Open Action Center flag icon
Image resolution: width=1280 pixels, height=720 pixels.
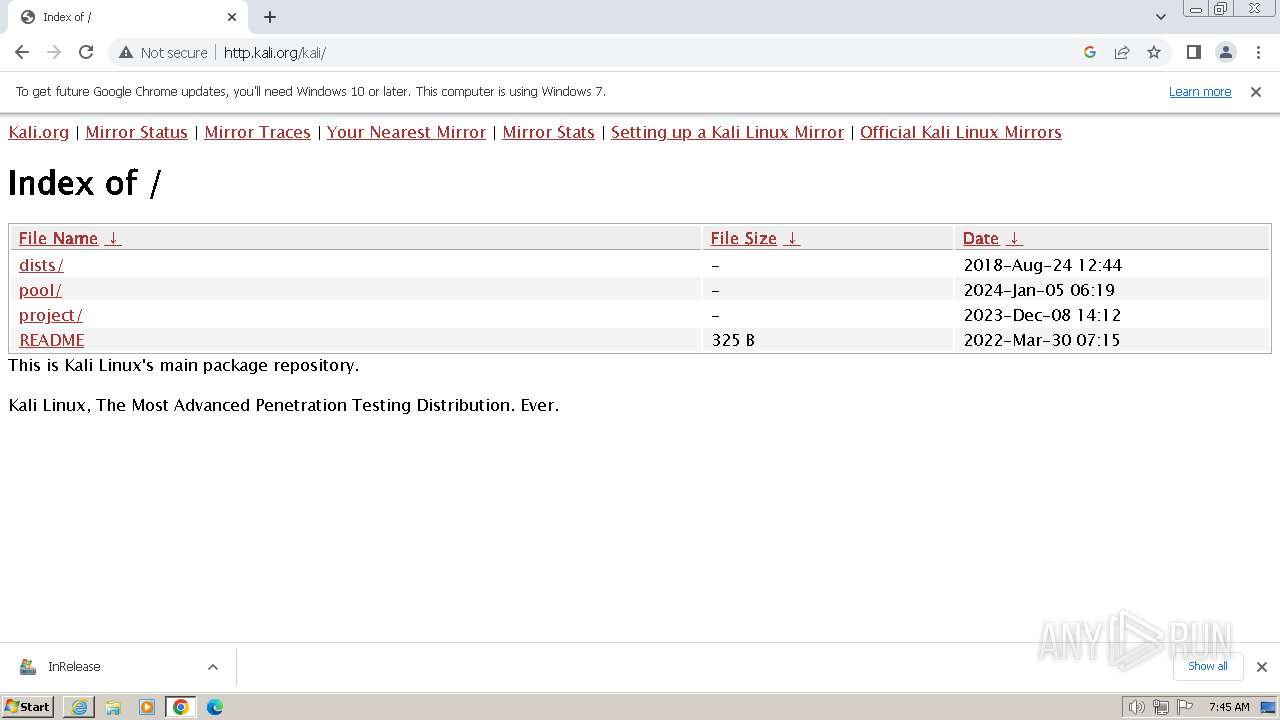click(x=1185, y=707)
